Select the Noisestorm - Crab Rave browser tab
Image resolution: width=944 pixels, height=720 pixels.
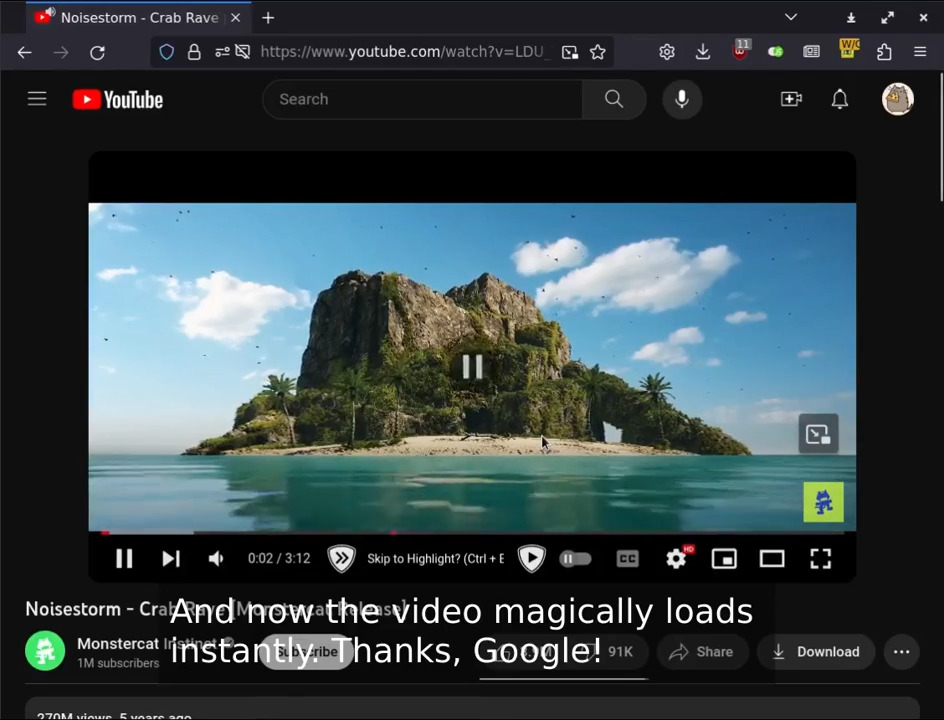pos(128,18)
